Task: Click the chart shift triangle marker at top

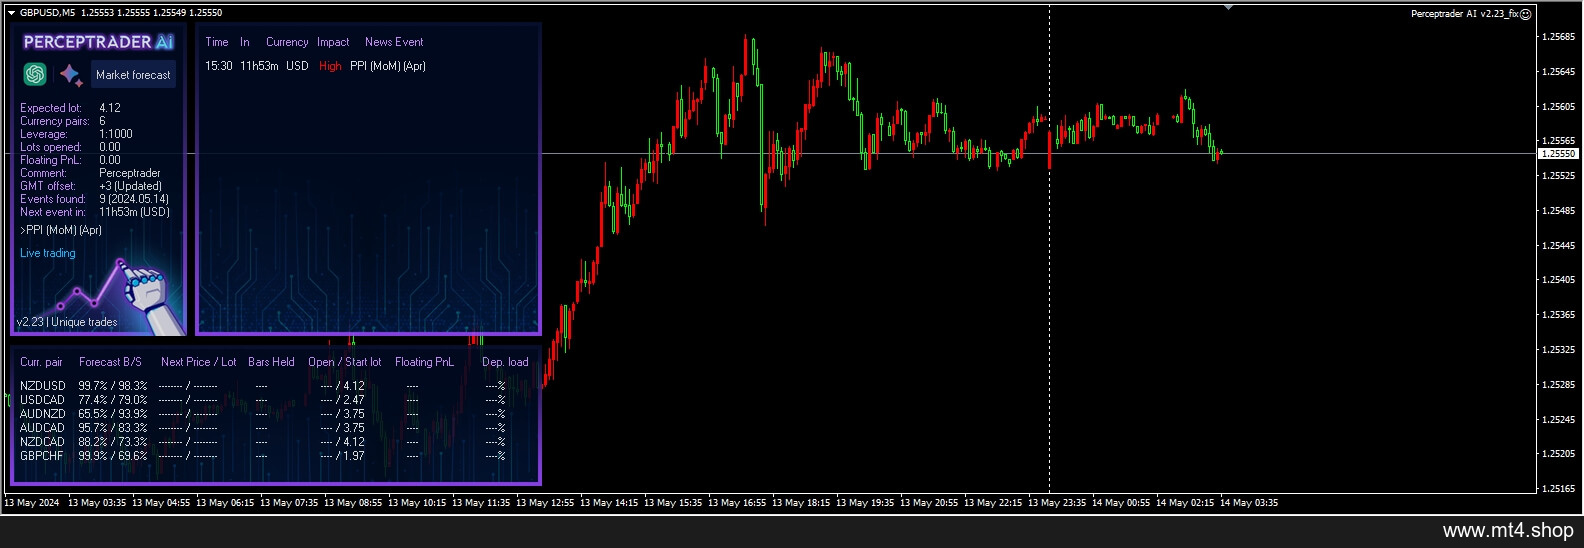Action: 1228,7
